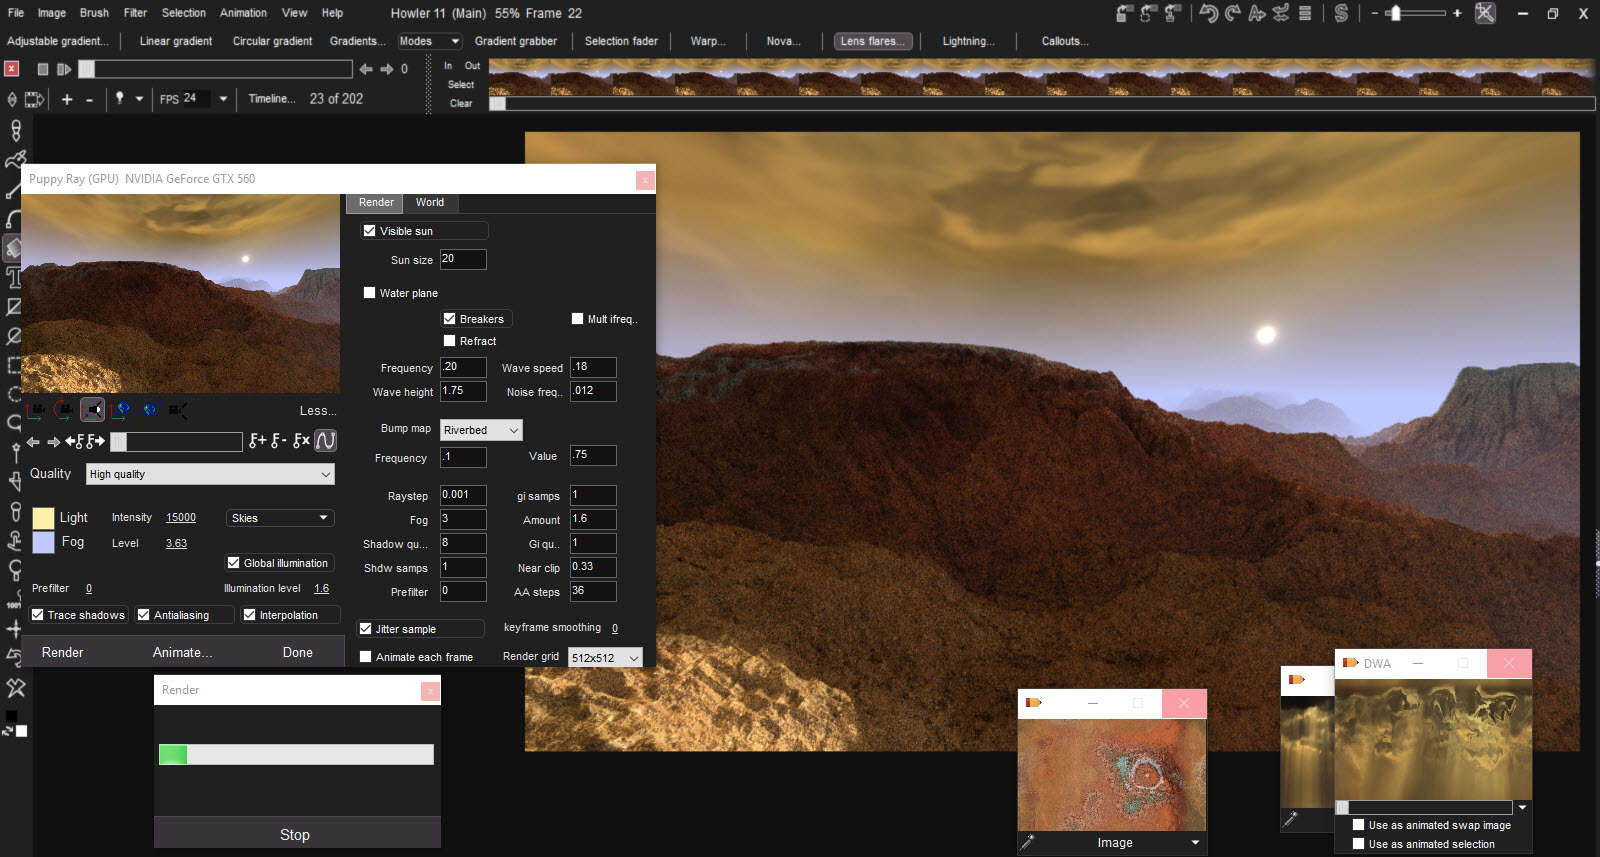Click the yellow Light color swatch
The height and width of the screenshot is (857, 1600).
coord(43,518)
